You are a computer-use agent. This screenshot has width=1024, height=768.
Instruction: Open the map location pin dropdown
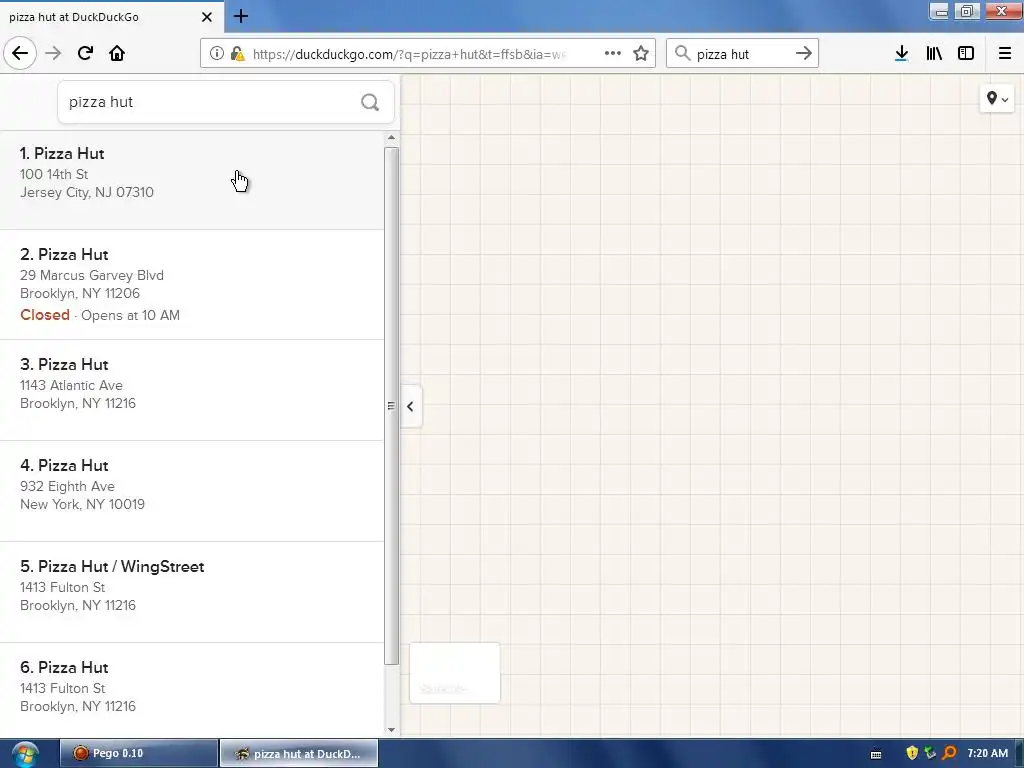point(997,99)
